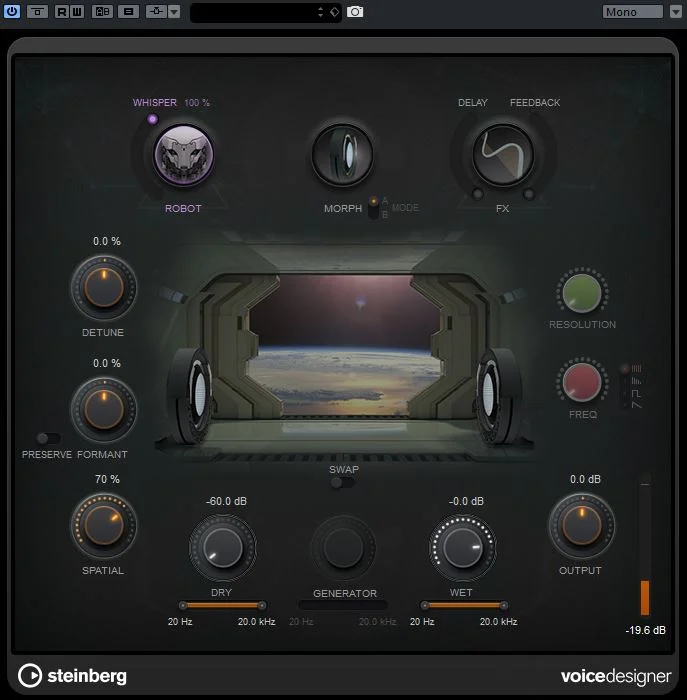Click the Detune 0.0 % value
Screen dimensions: 687x700
[107, 242]
